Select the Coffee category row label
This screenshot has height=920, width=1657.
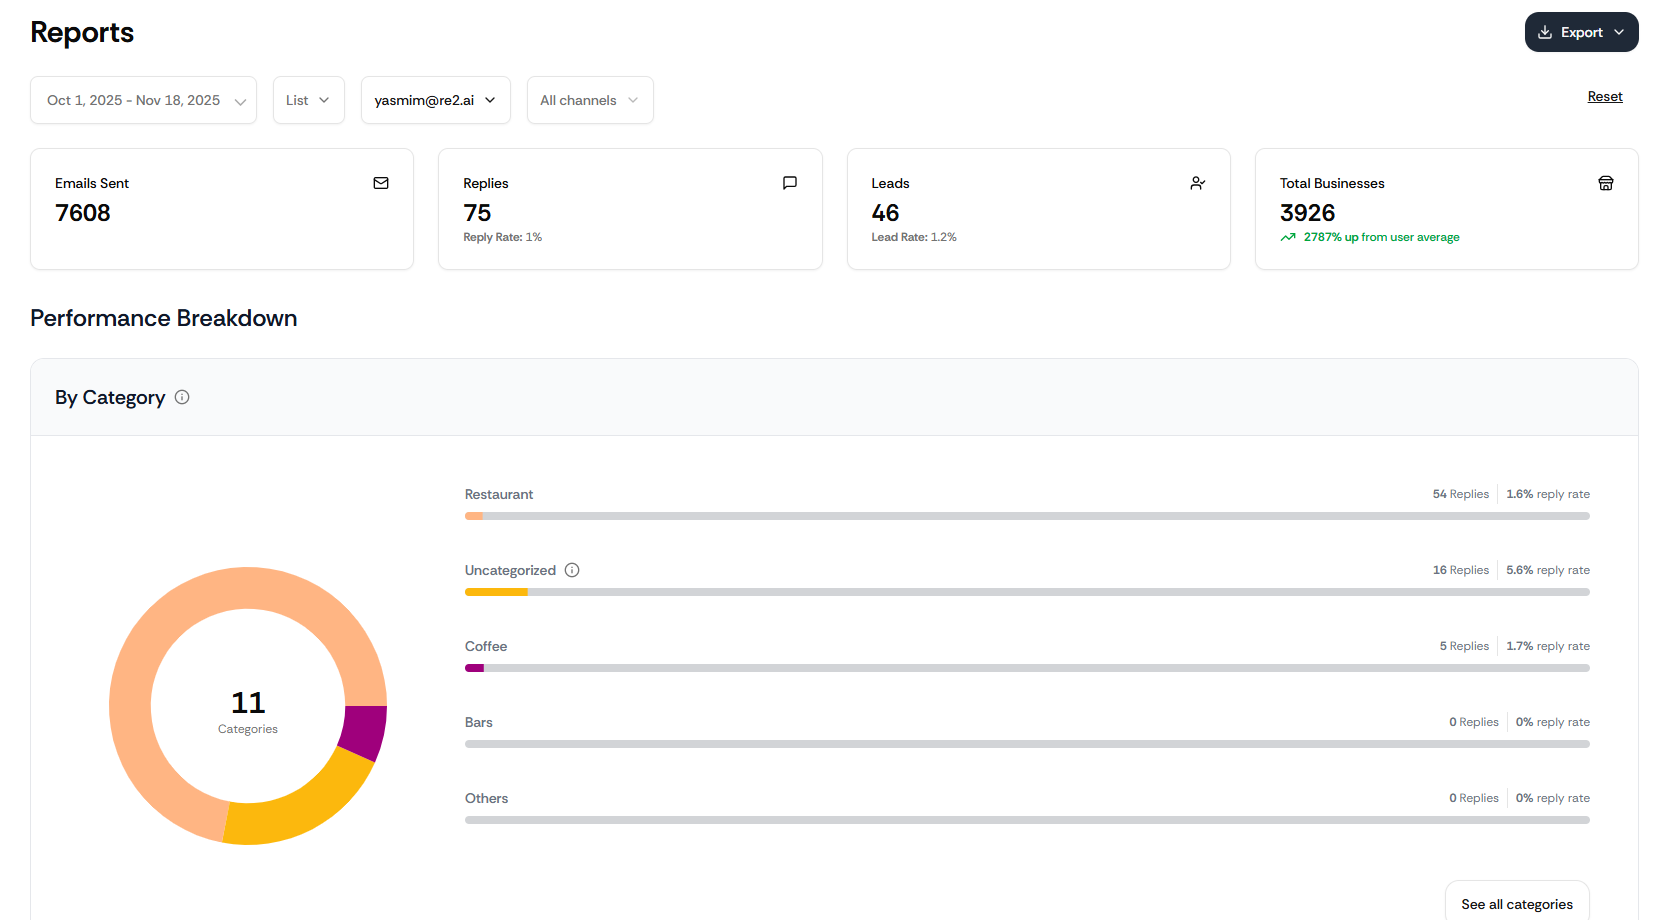coord(486,646)
